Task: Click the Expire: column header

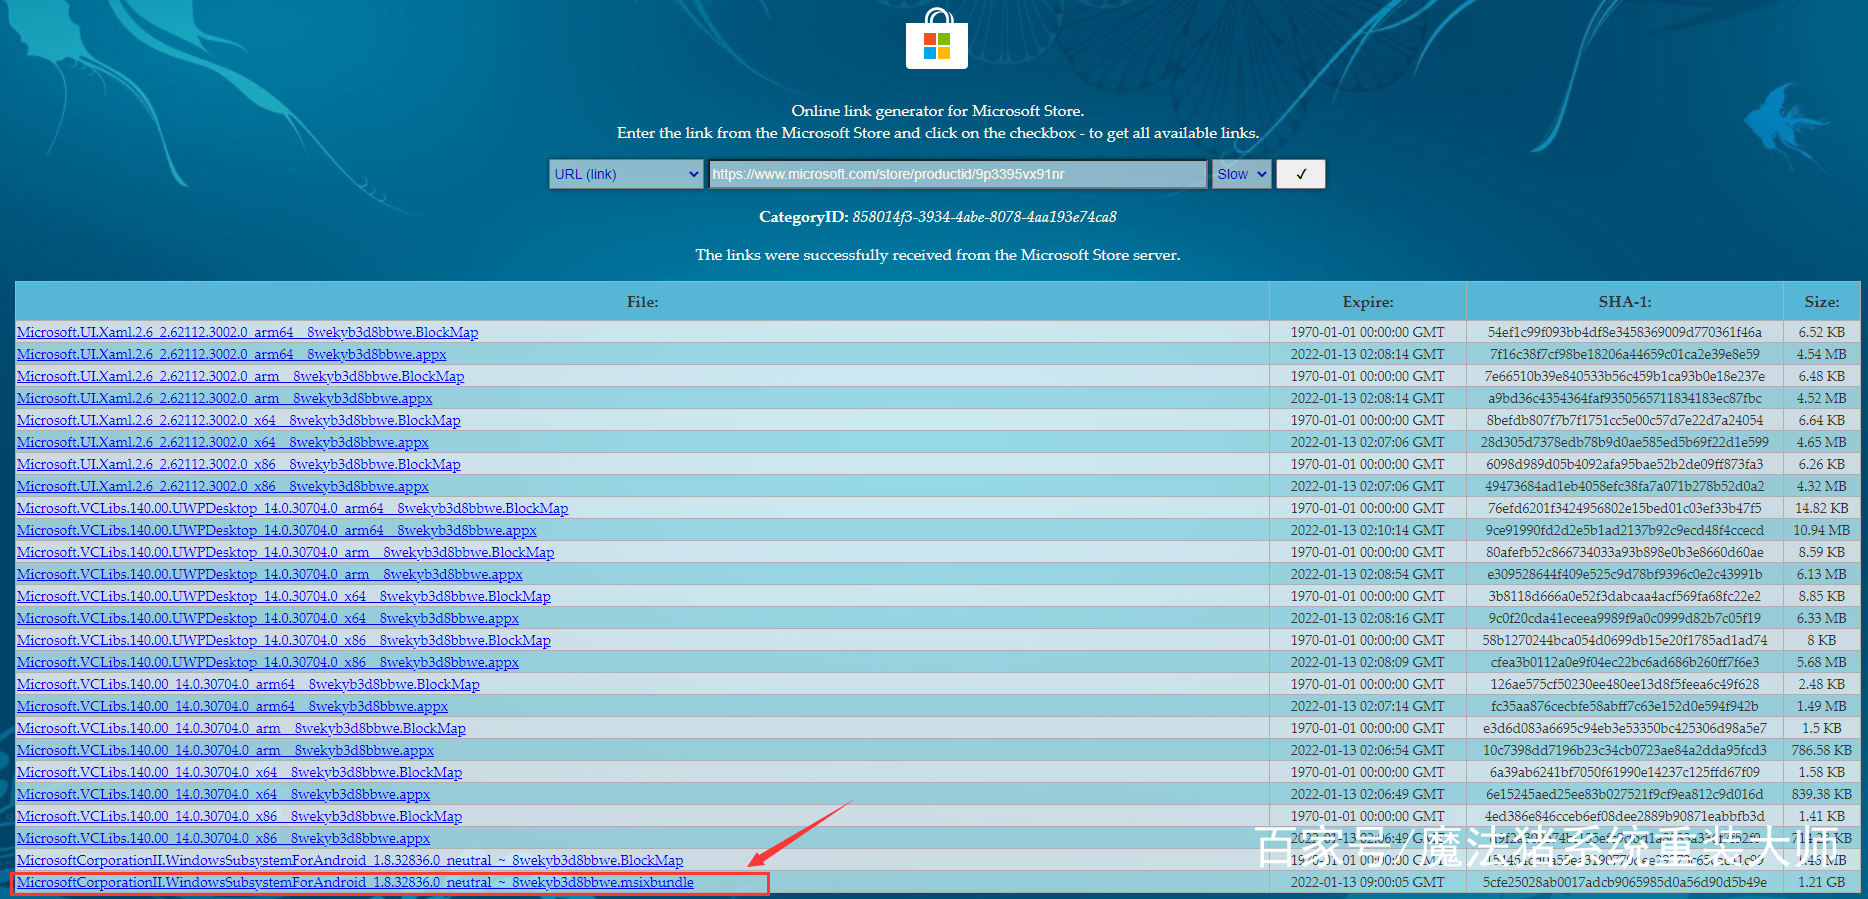Action: (x=1367, y=301)
